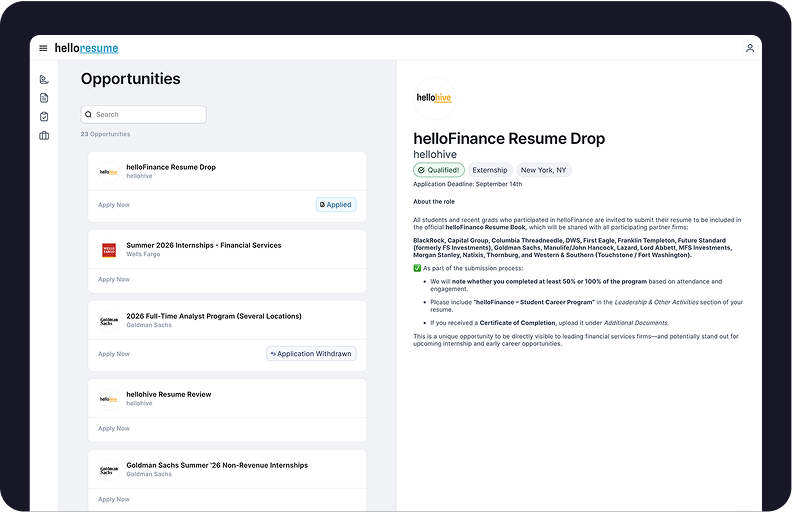Image resolution: width=792 pixels, height=512 pixels.
Task: Click the user profile icon
Action: click(750, 48)
